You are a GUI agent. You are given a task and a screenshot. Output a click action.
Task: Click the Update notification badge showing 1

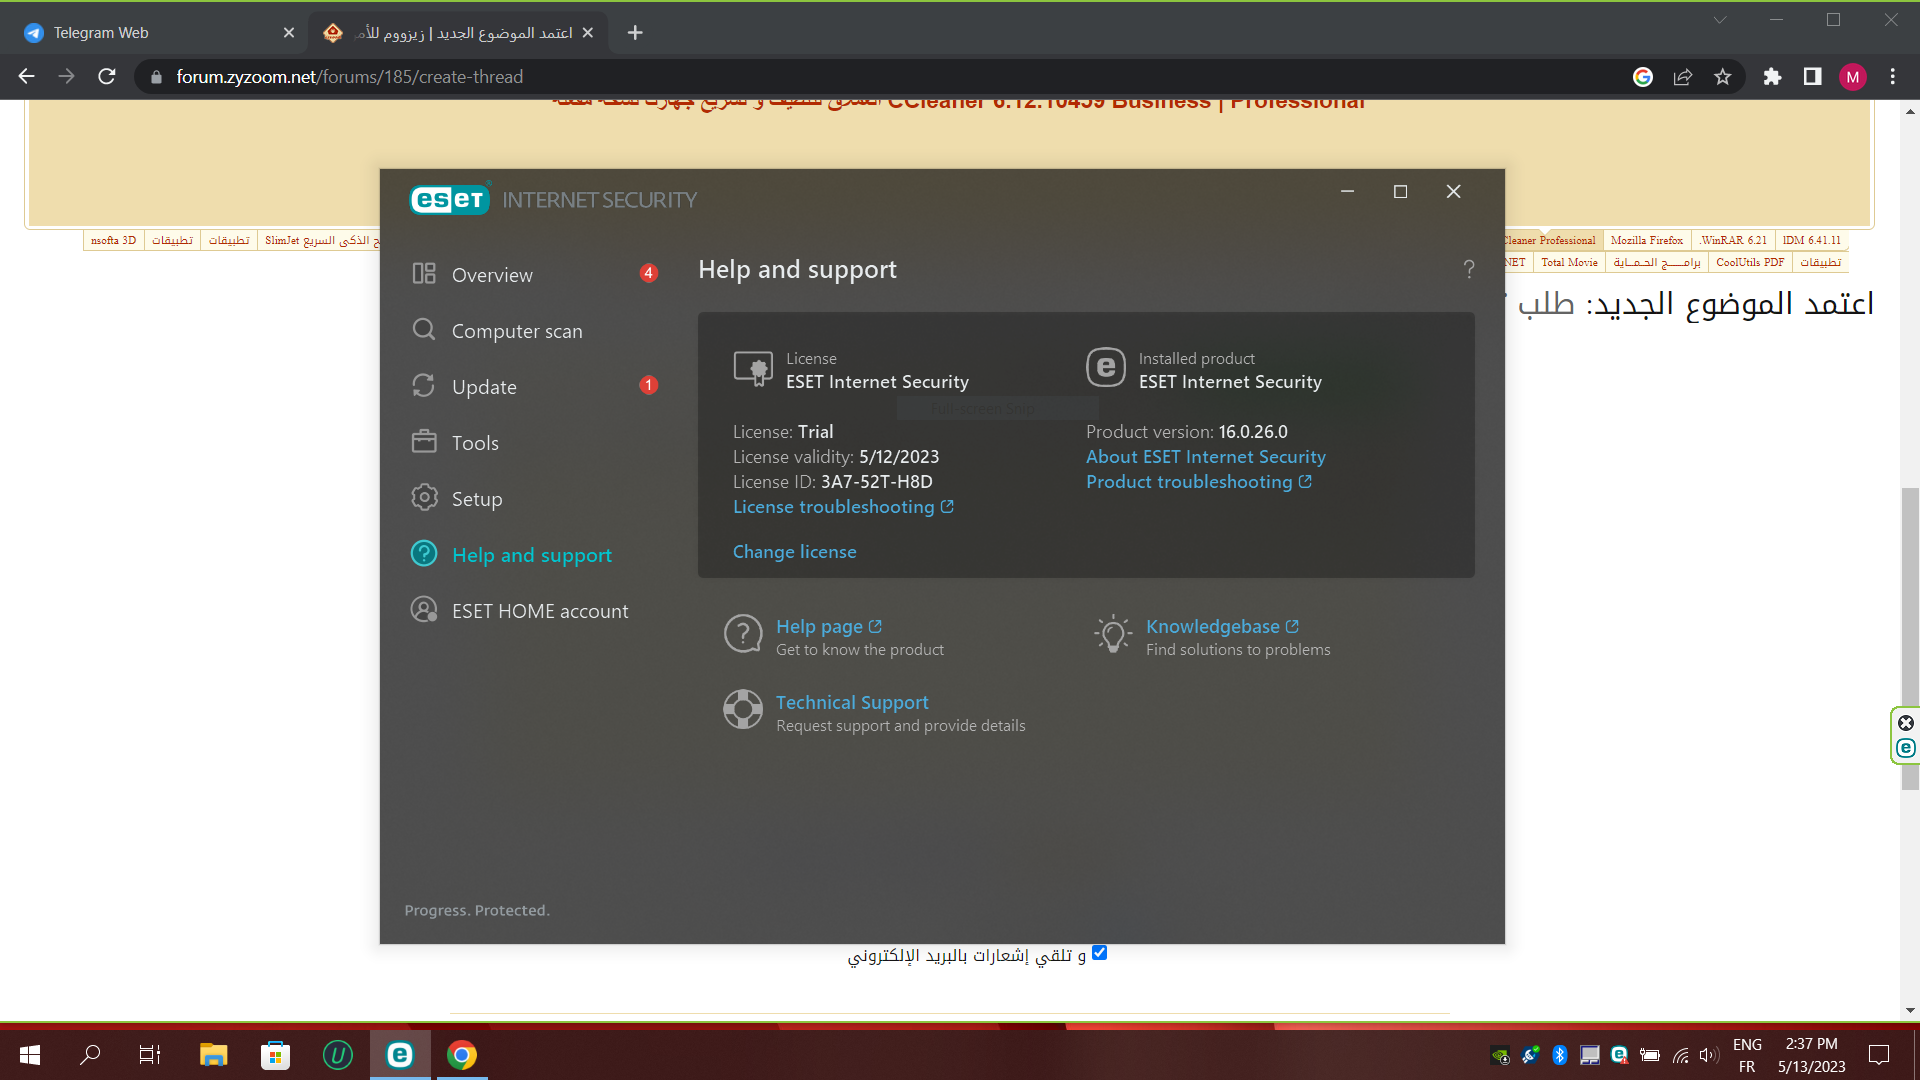[x=648, y=385]
